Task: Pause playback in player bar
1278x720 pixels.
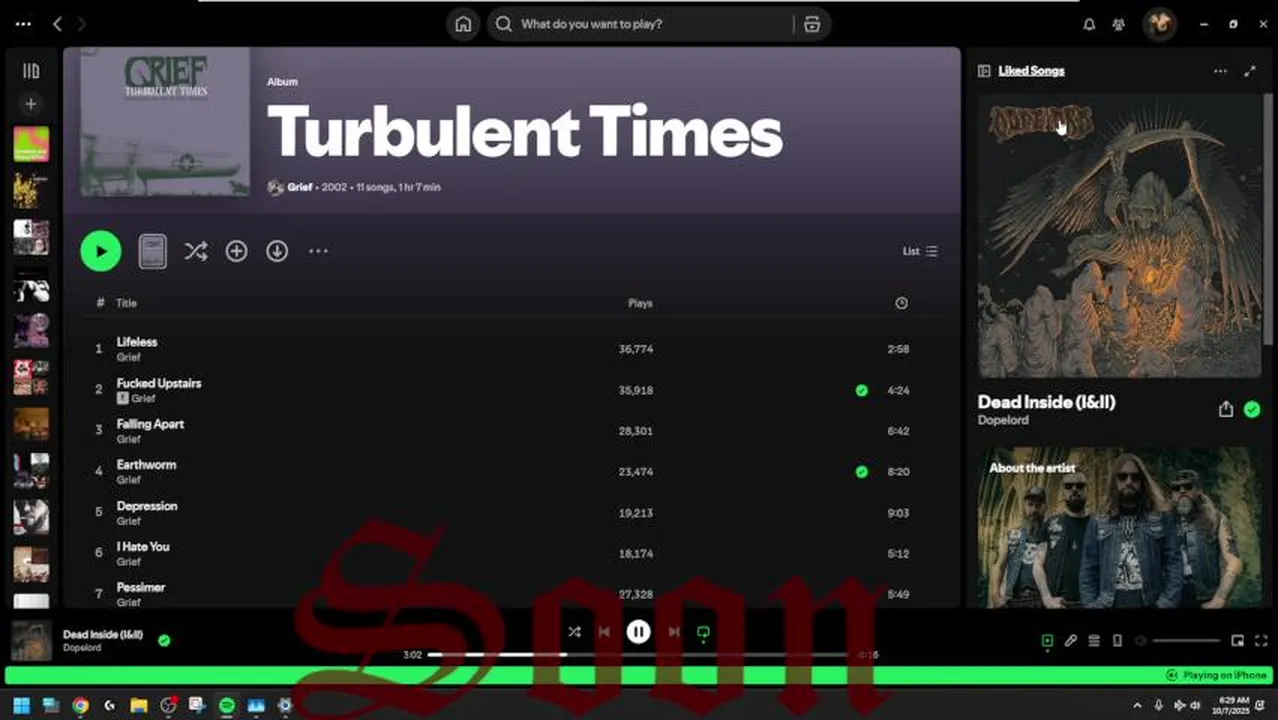Action: [638, 632]
